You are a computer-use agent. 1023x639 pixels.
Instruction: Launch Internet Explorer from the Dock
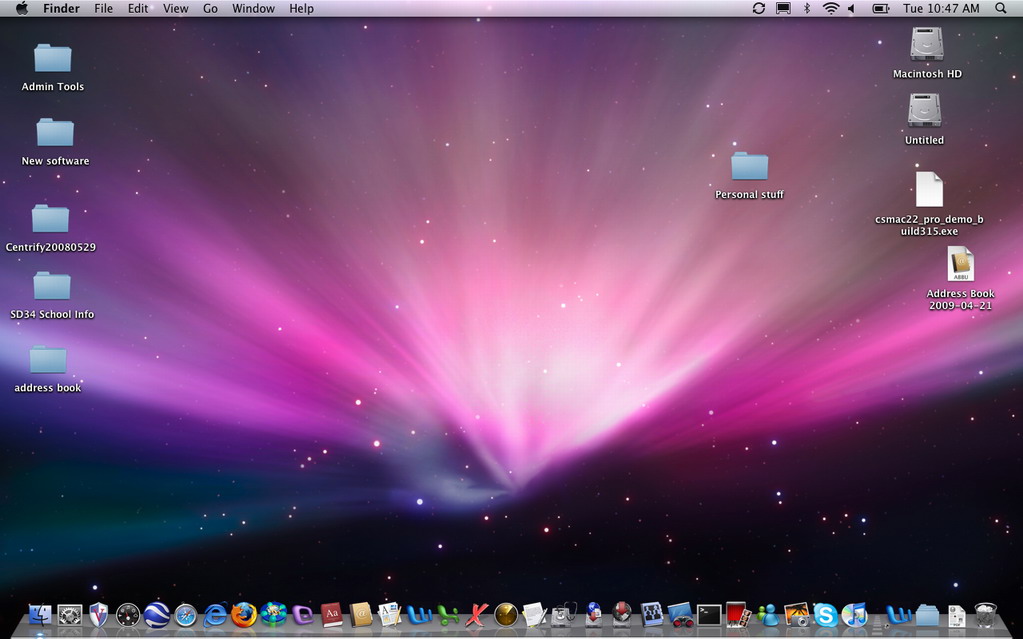pos(215,615)
